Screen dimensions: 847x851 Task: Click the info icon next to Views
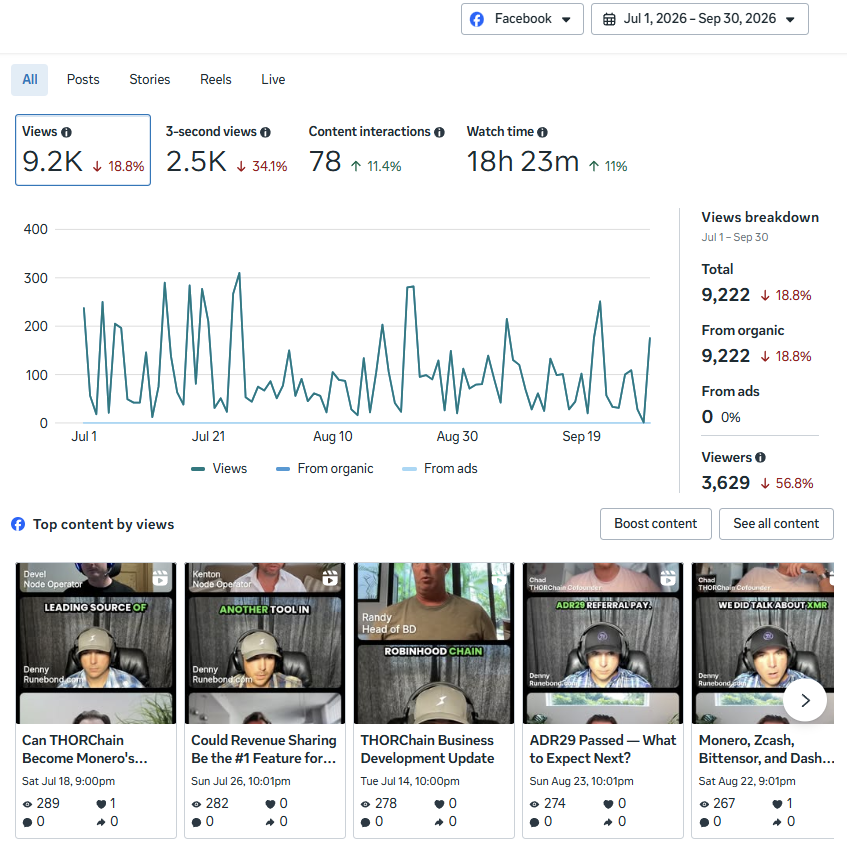[x=66, y=132]
